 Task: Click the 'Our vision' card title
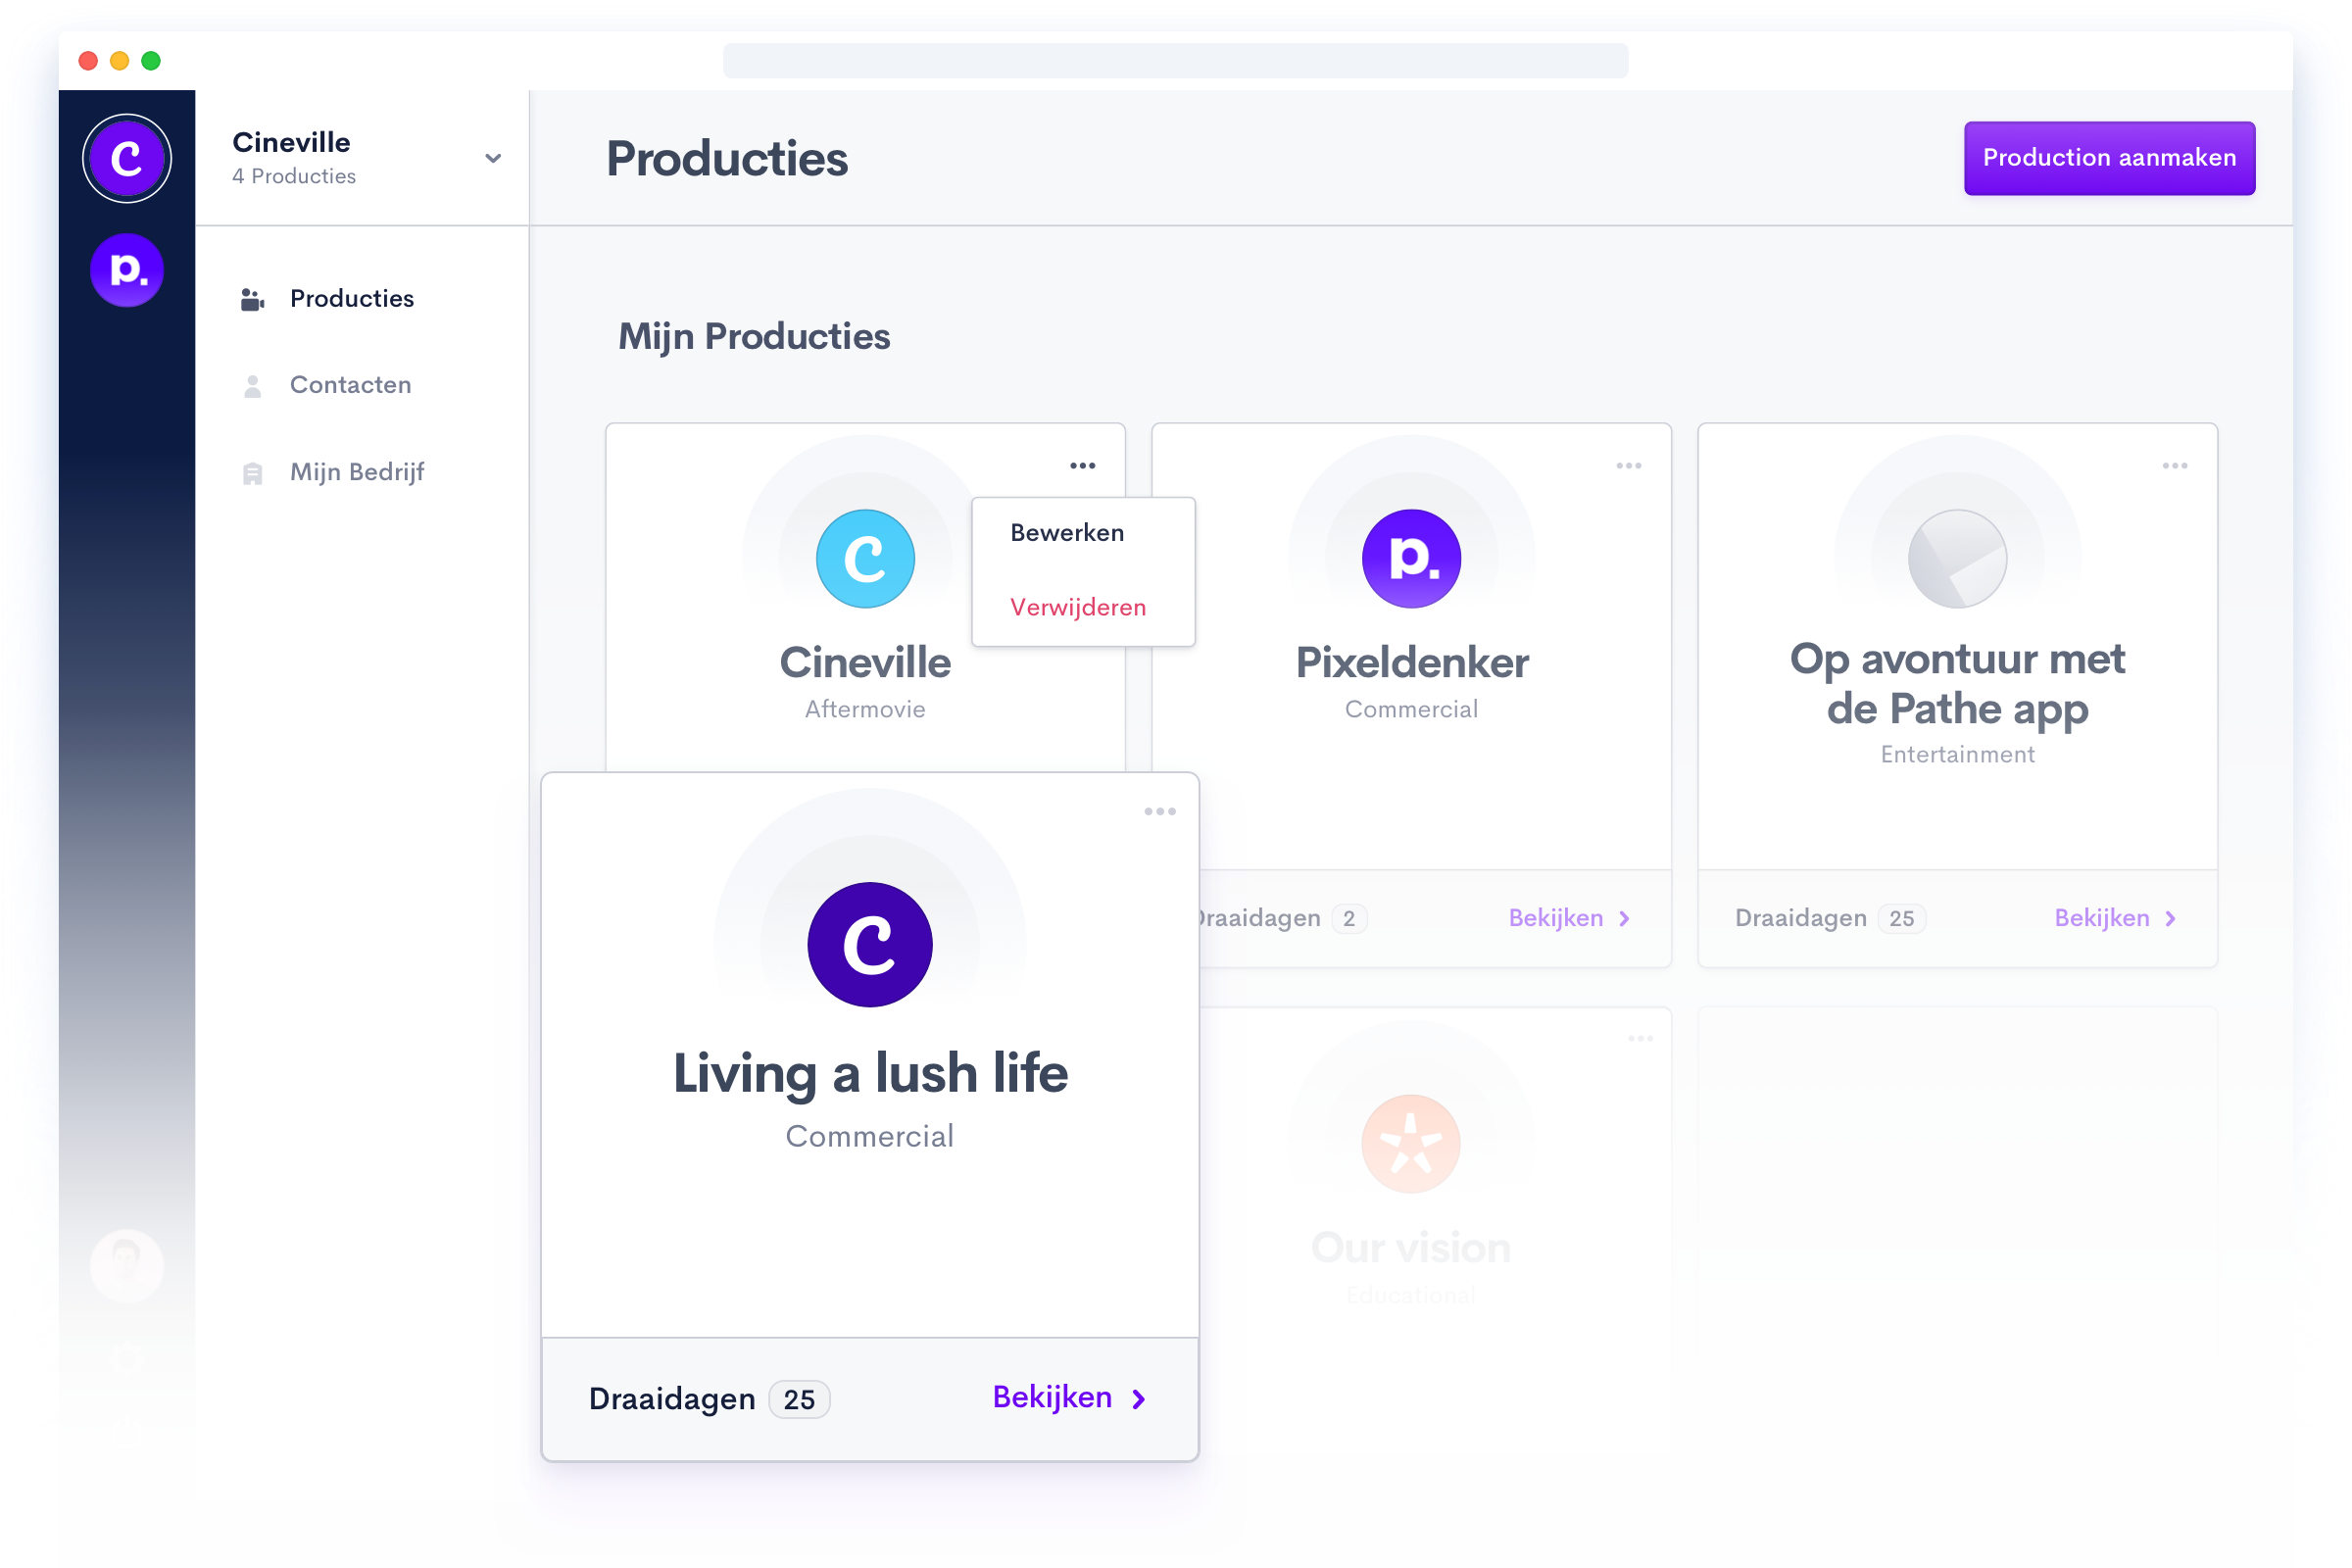[1411, 1247]
